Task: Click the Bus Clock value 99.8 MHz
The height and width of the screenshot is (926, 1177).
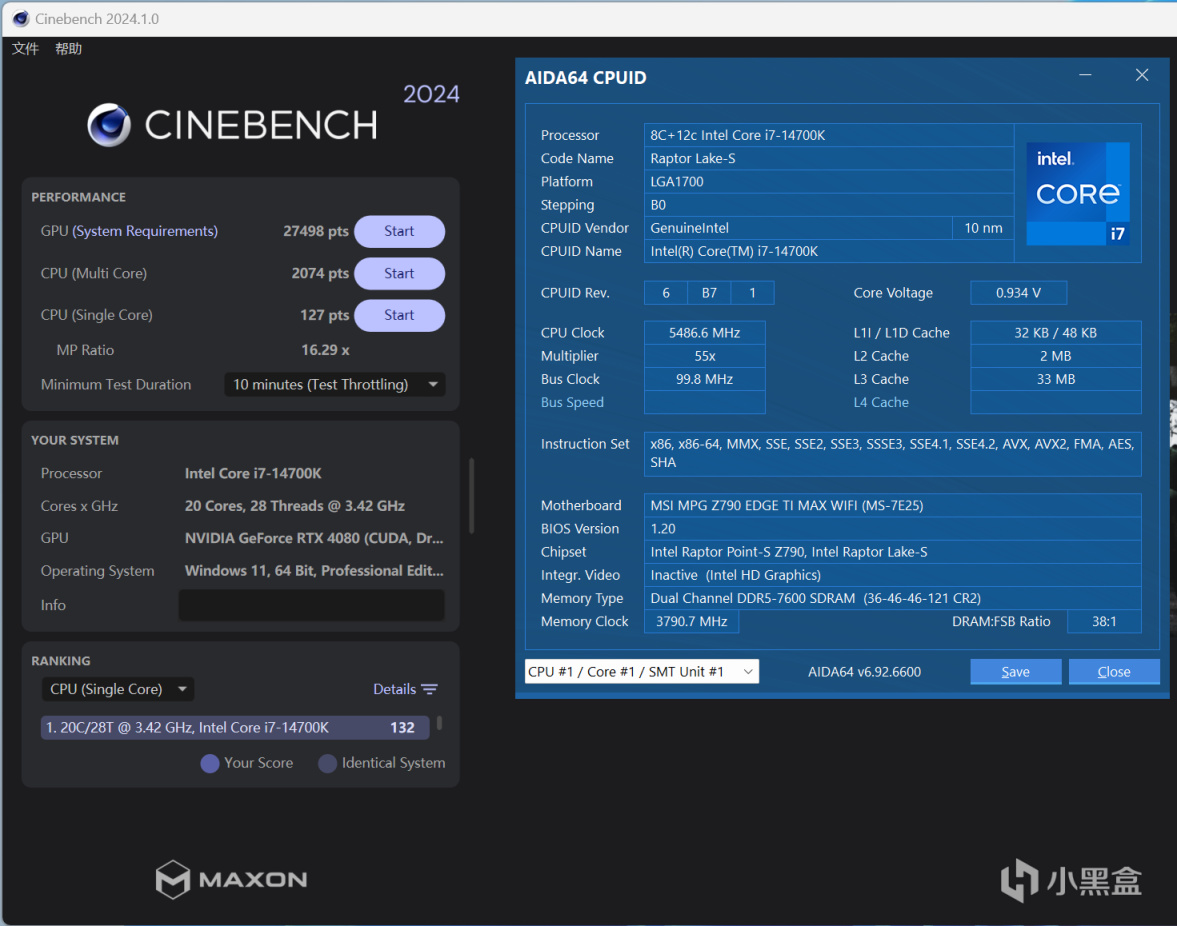Action: (x=705, y=379)
